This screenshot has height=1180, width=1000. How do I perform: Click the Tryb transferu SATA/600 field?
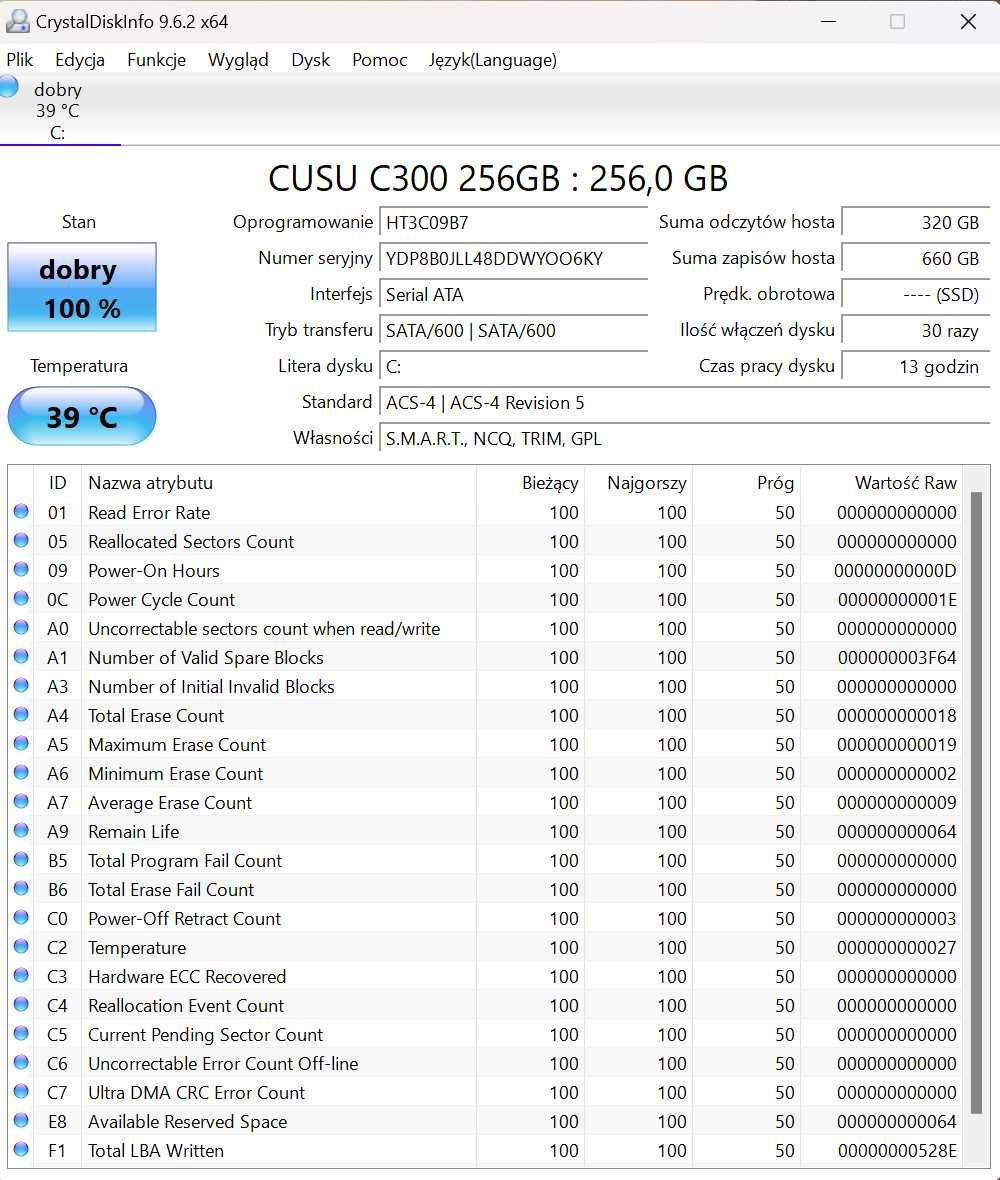(513, 330)
